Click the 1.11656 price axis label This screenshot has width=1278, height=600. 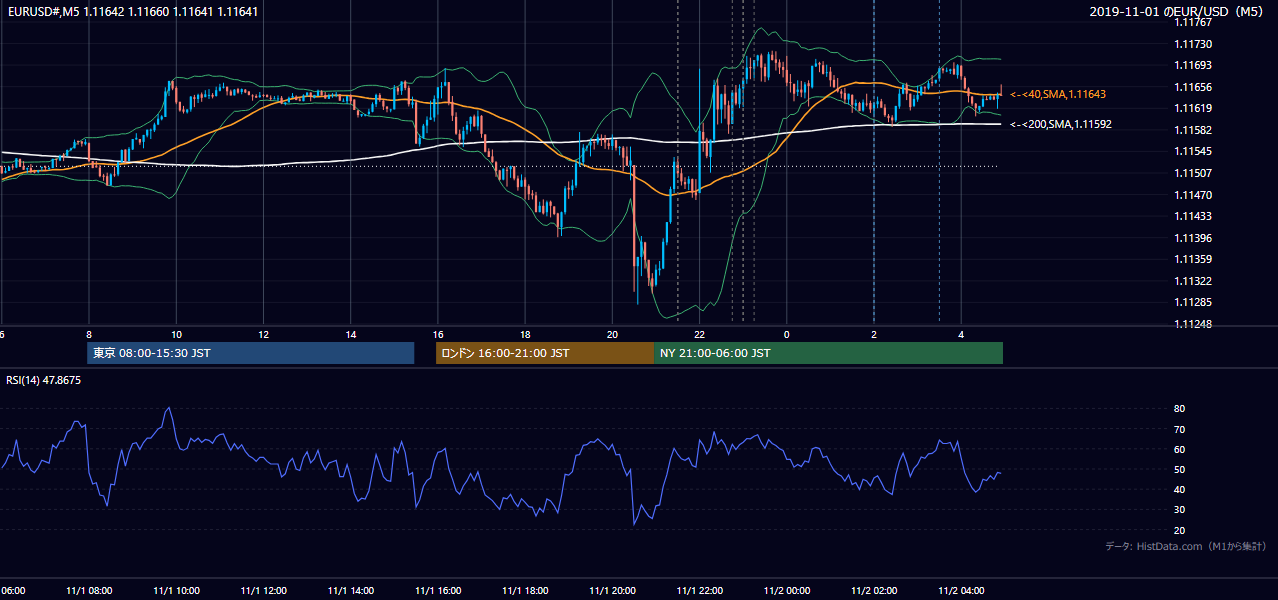coord(1192,88)
